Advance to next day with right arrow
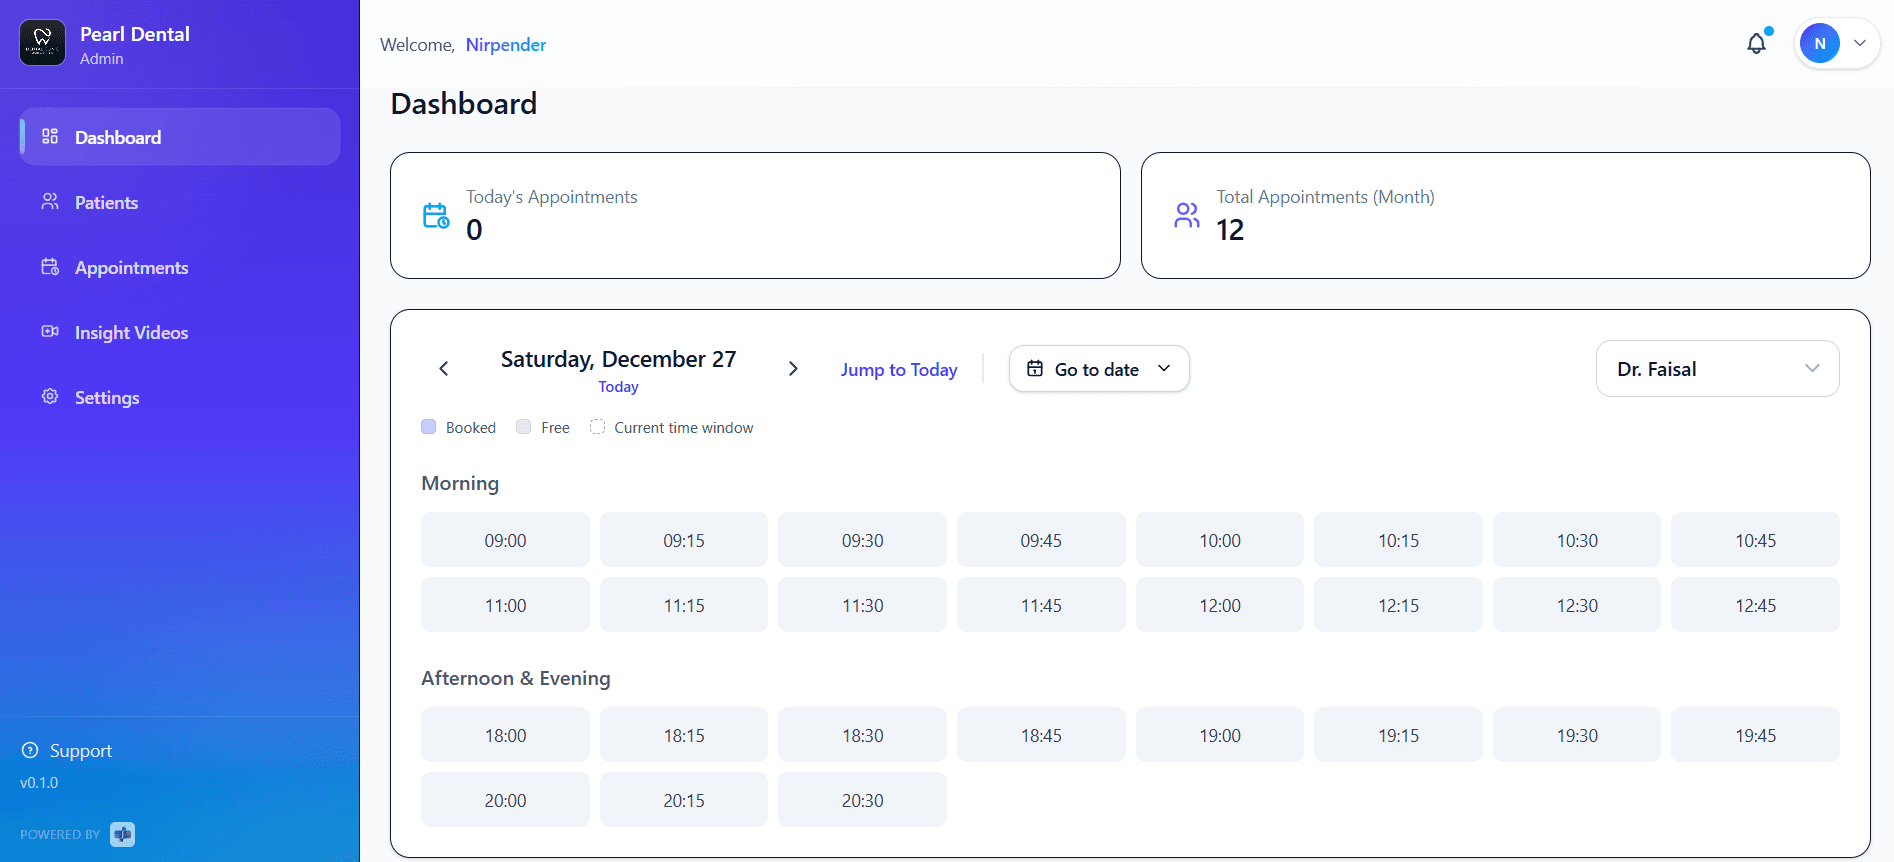The height and width of the screenshot is (862, 1894). [x=793, y=369]
